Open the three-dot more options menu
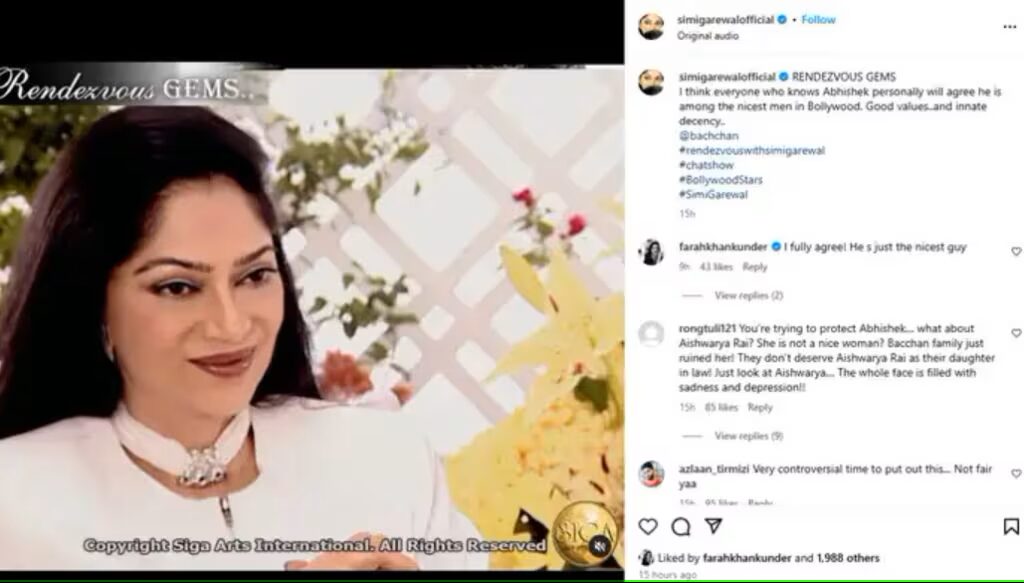The height and width of the screenshot is (583, 1024). coord(1010,27)
